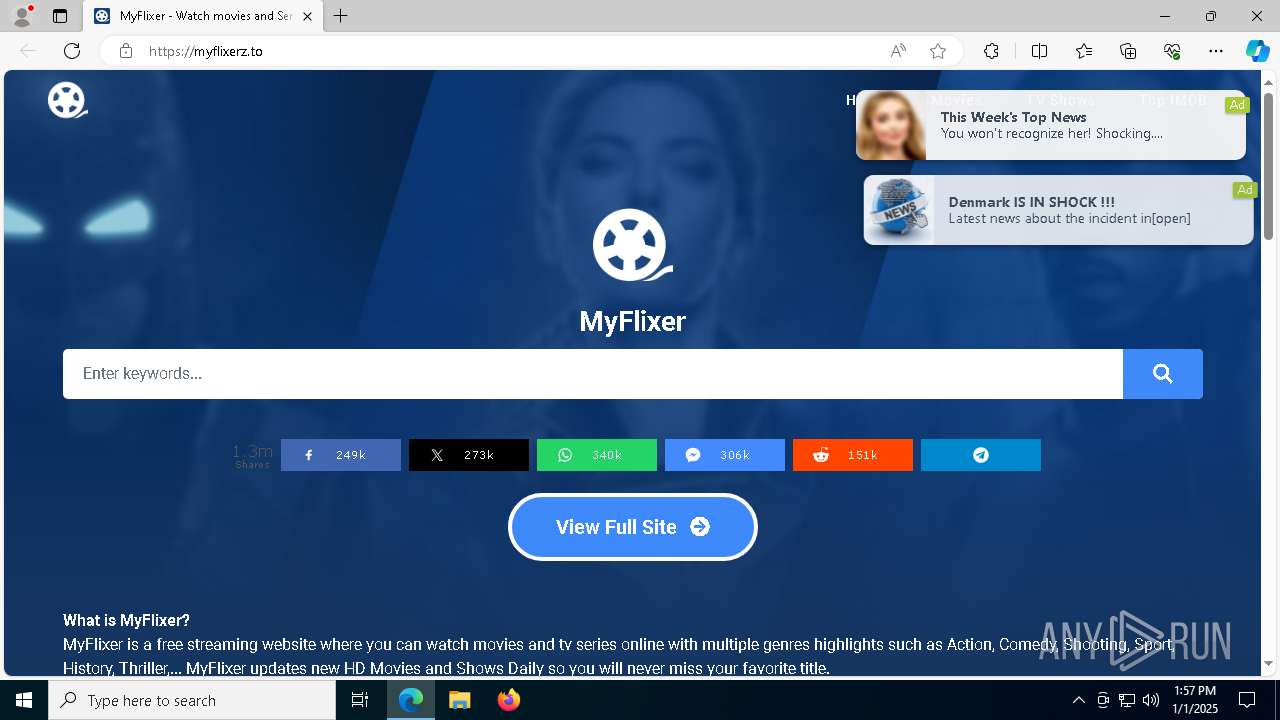Viewport: 1280px width, 720px height.
Task: Open the notification center icon
Action: [1247, 700]
